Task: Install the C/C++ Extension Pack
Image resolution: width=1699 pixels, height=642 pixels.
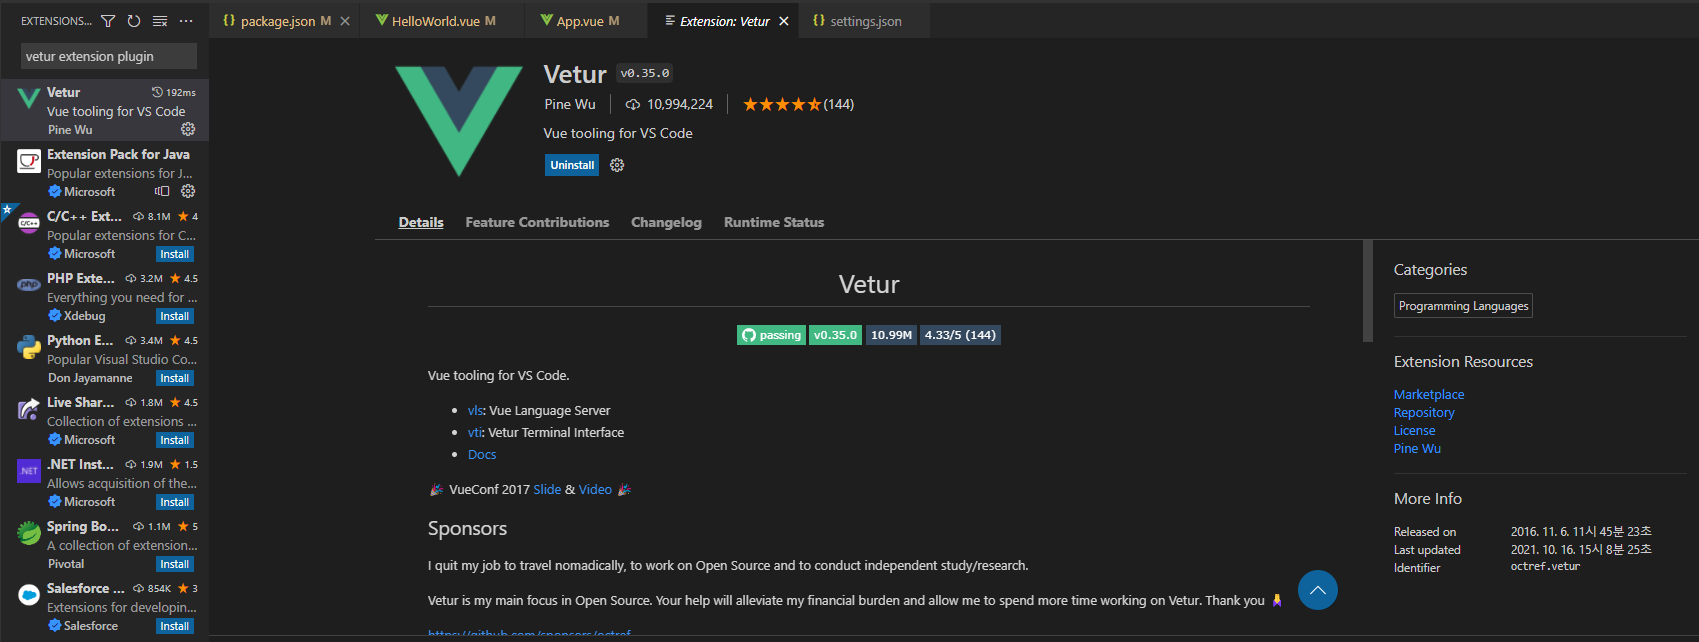Action: [x=175, y=254]
